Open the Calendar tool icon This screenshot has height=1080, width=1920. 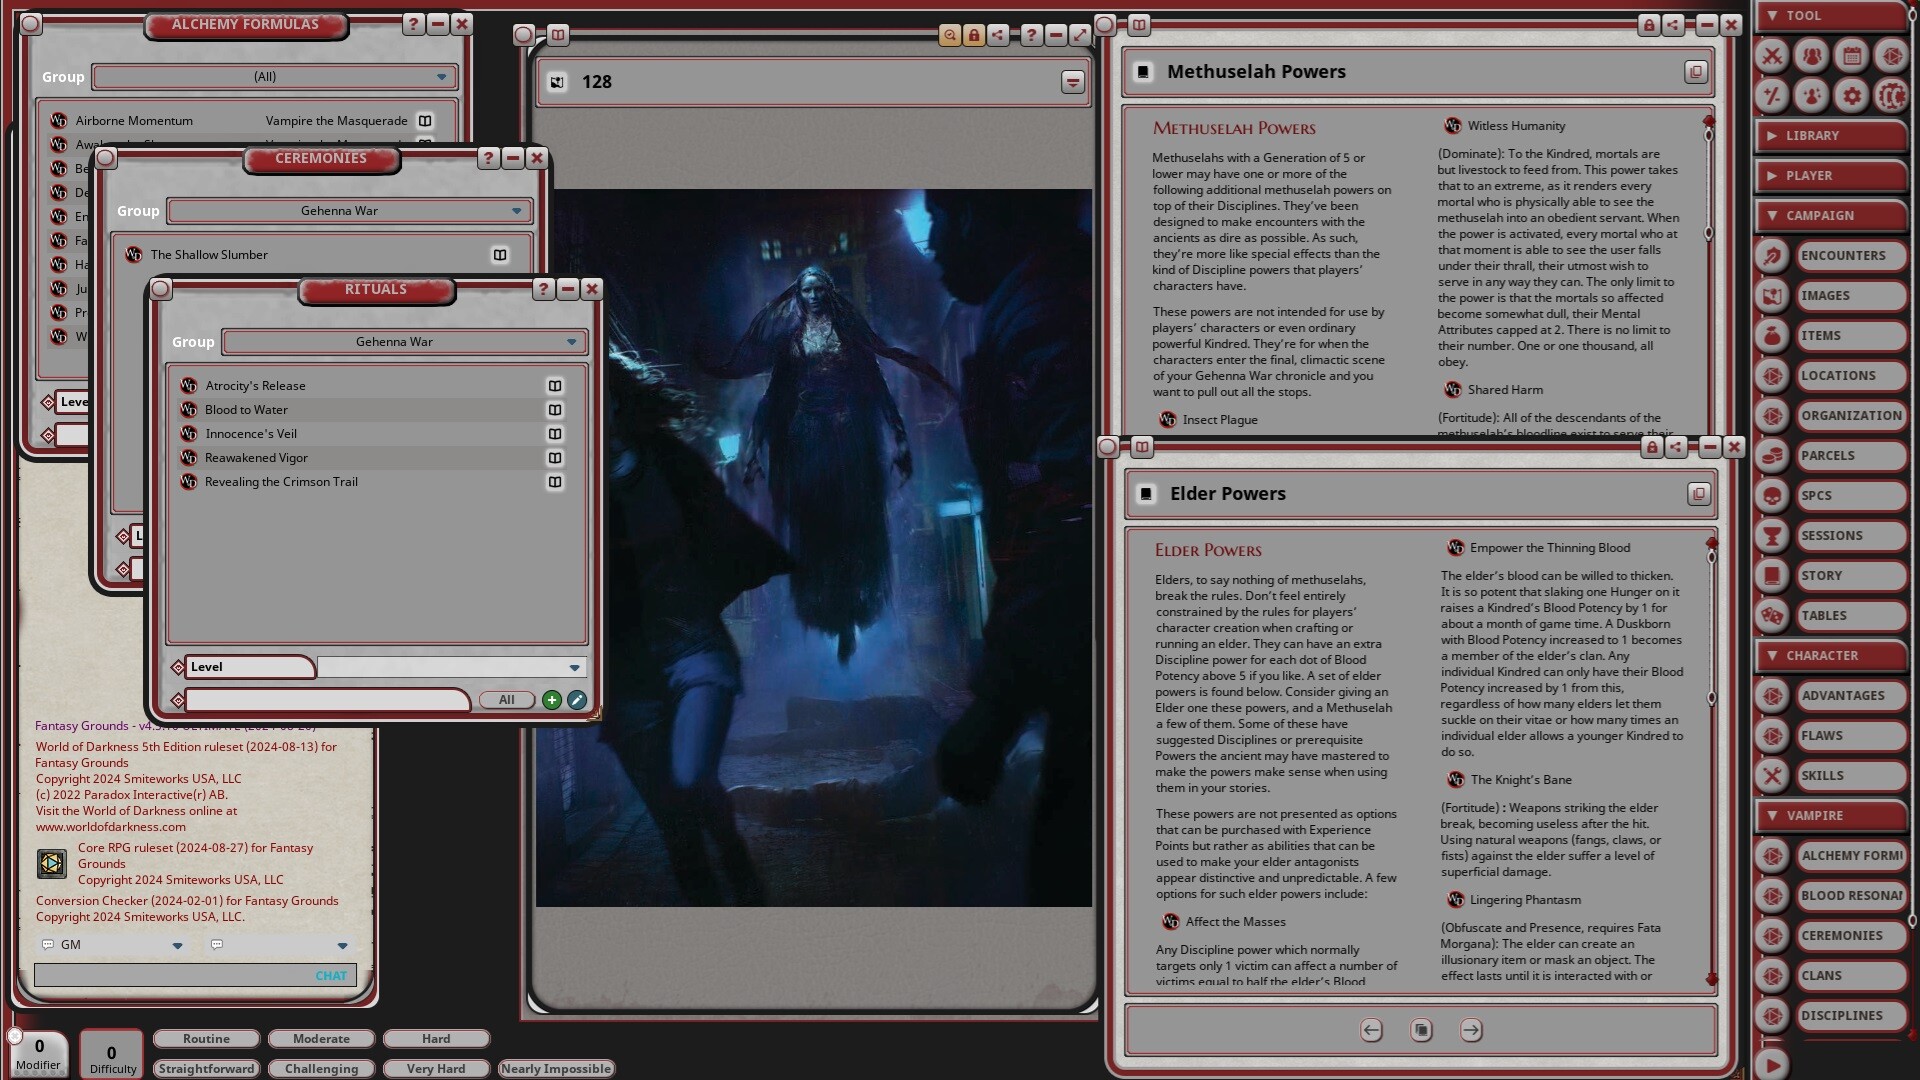click(1851, 57)
